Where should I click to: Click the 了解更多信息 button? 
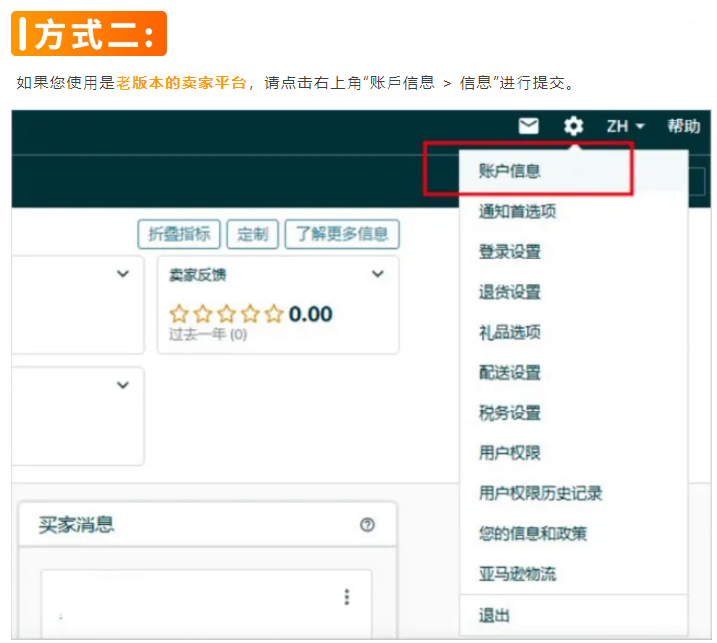[x=342, y=234]
